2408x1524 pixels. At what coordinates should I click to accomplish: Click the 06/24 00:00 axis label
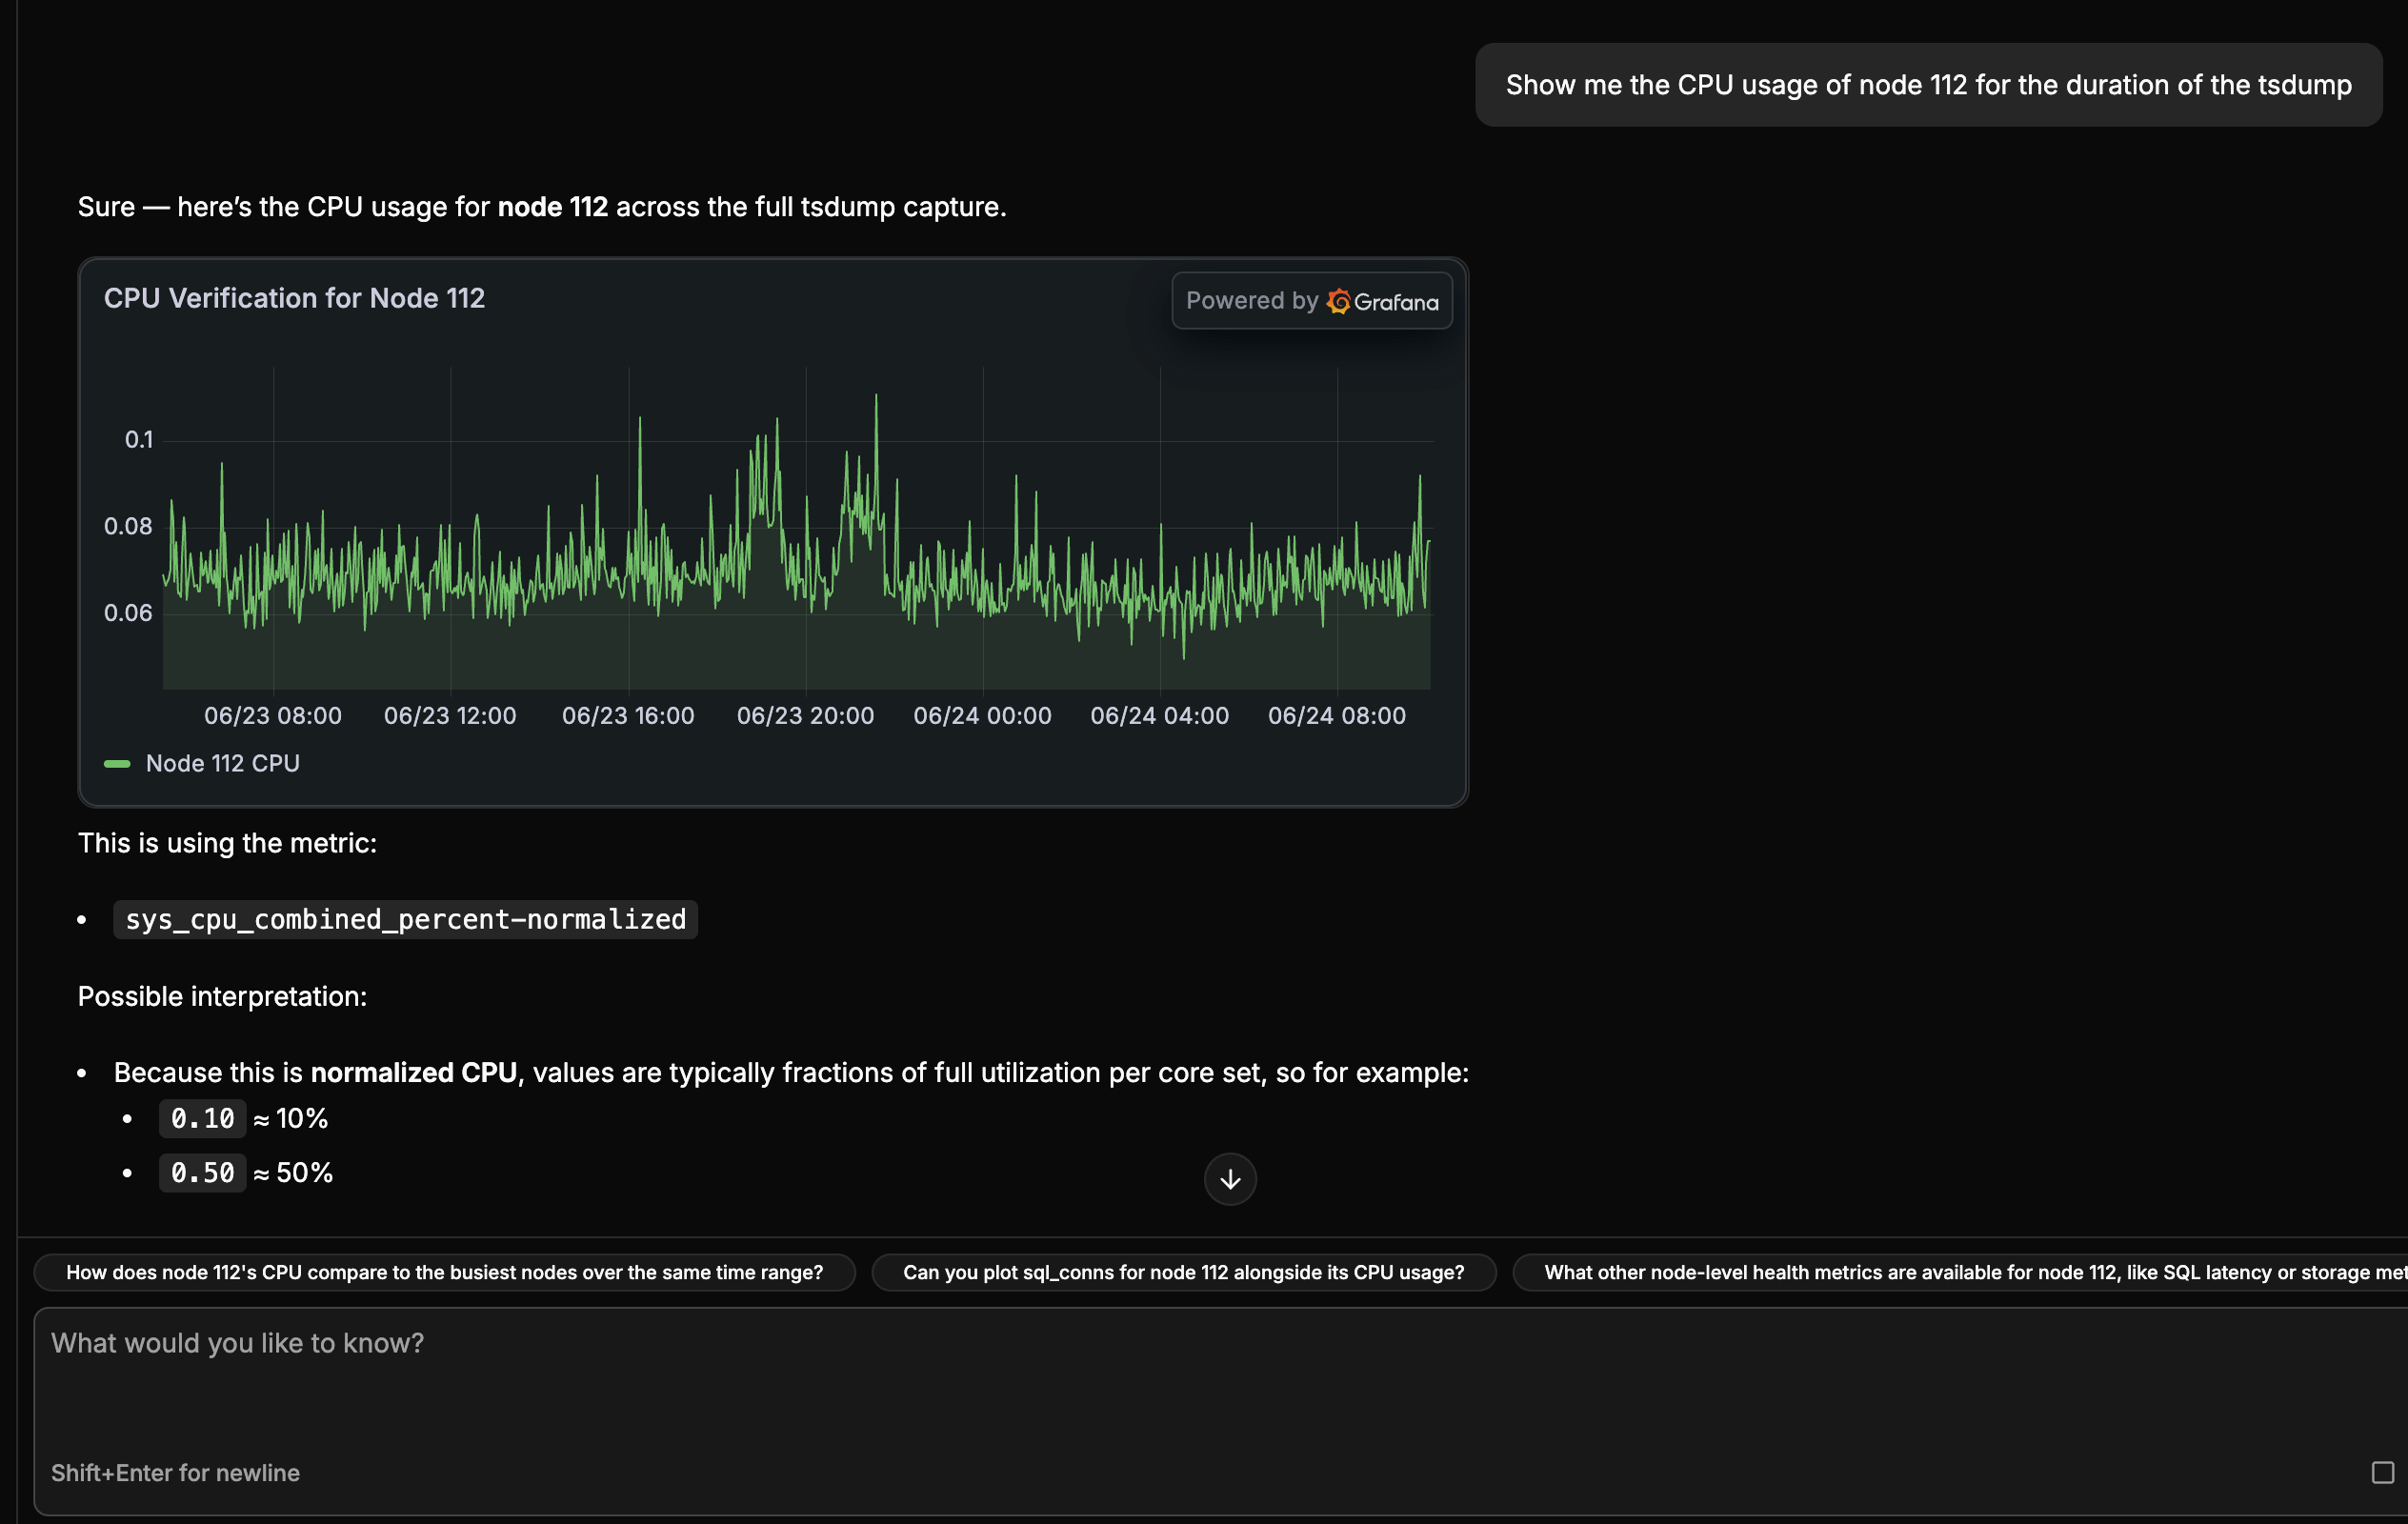coord(982,716)
